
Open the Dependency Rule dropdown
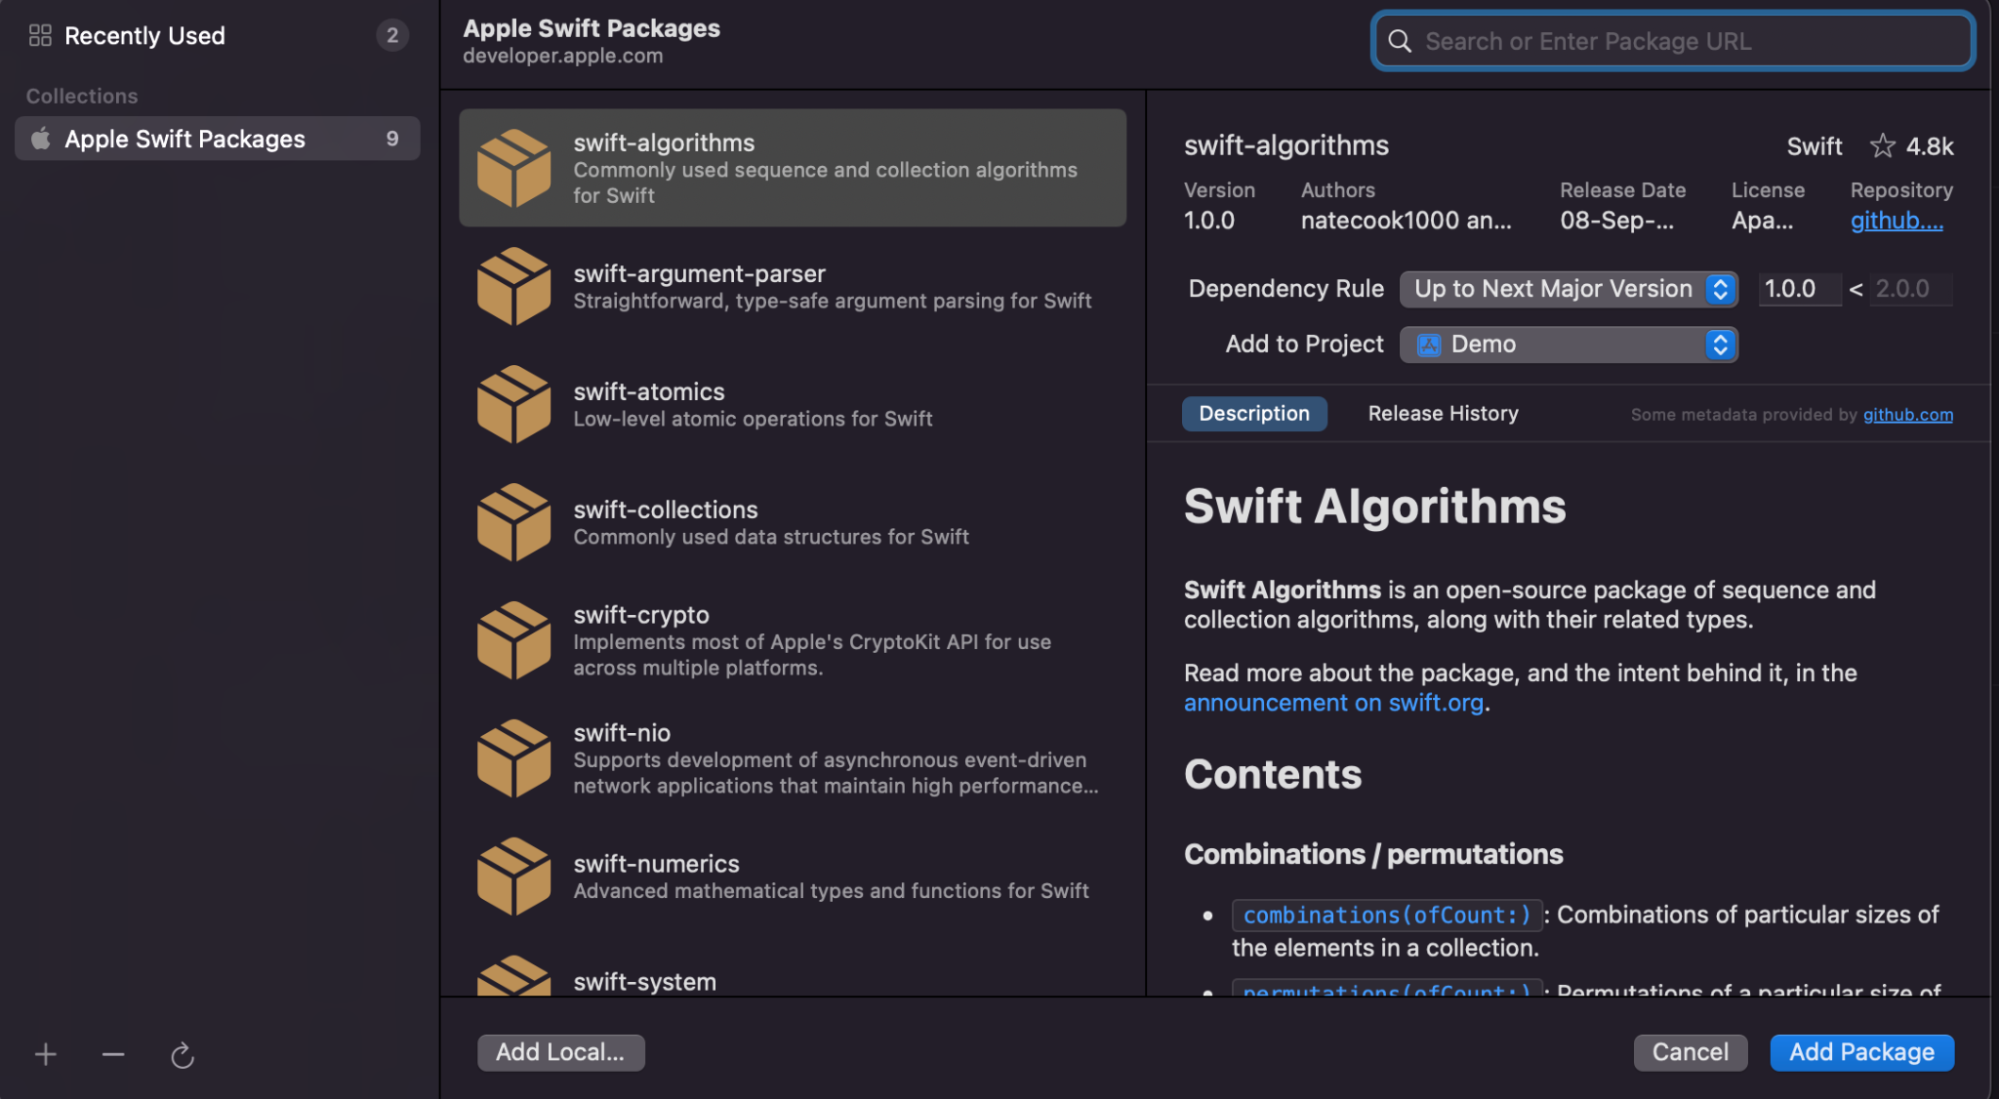point(1567,289)
